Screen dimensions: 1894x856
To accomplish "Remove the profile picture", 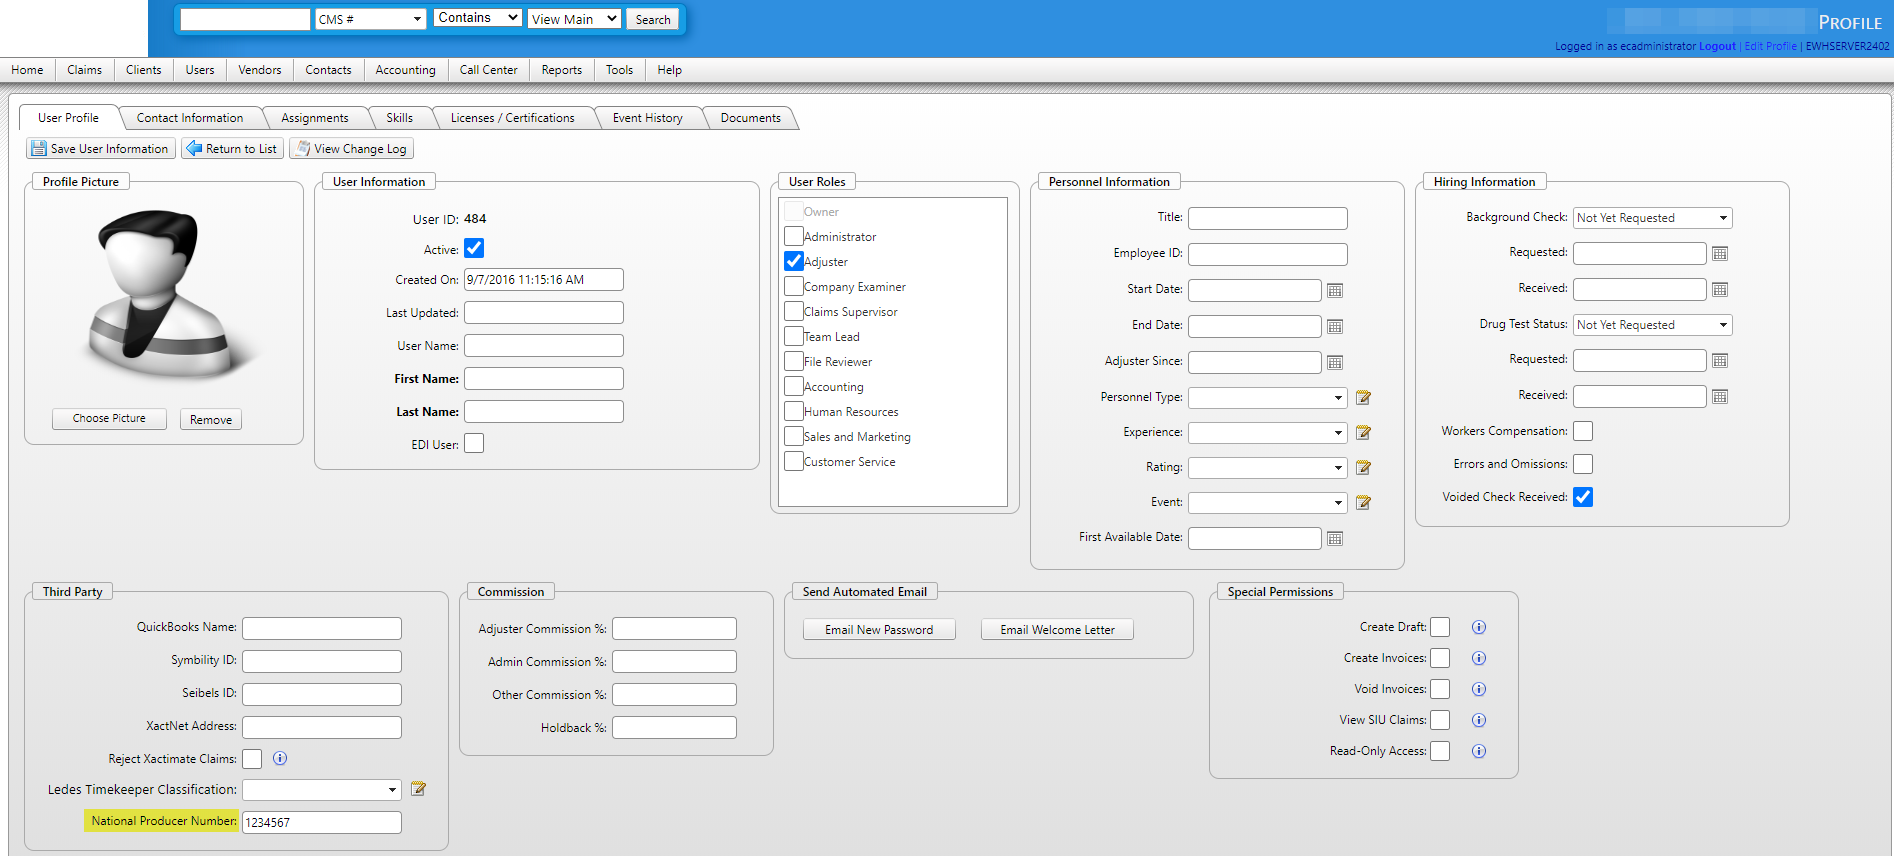I will [x=211, y=420].
